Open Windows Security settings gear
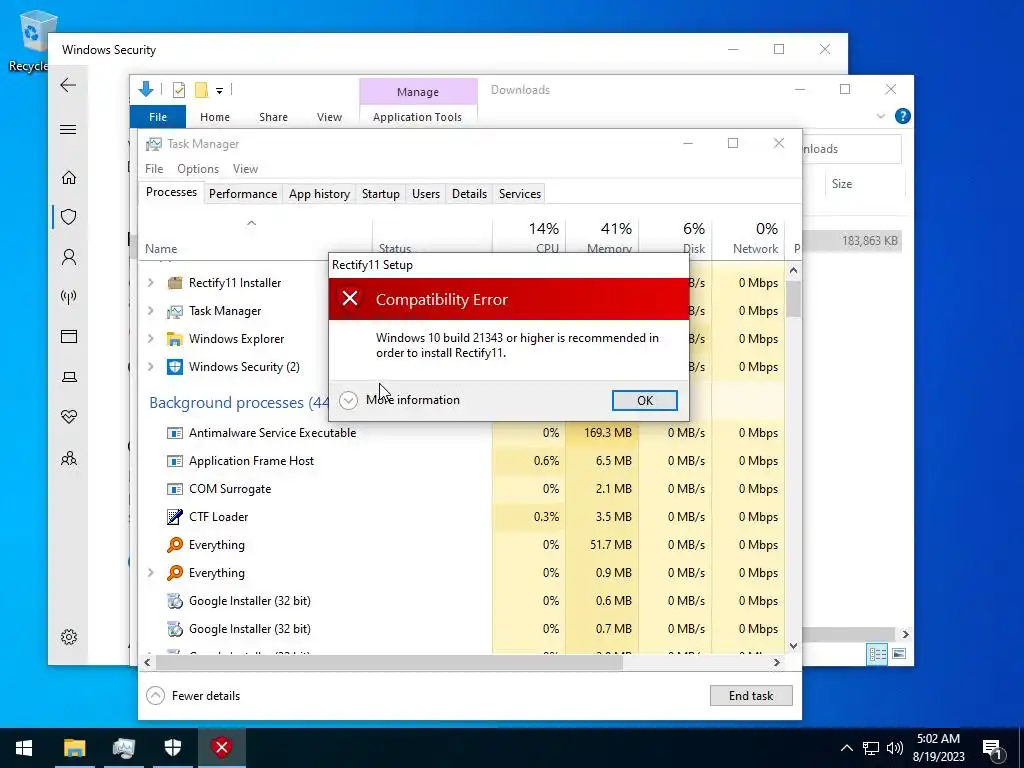This screenshot has height=768, width=1024. tap(69, 637)
